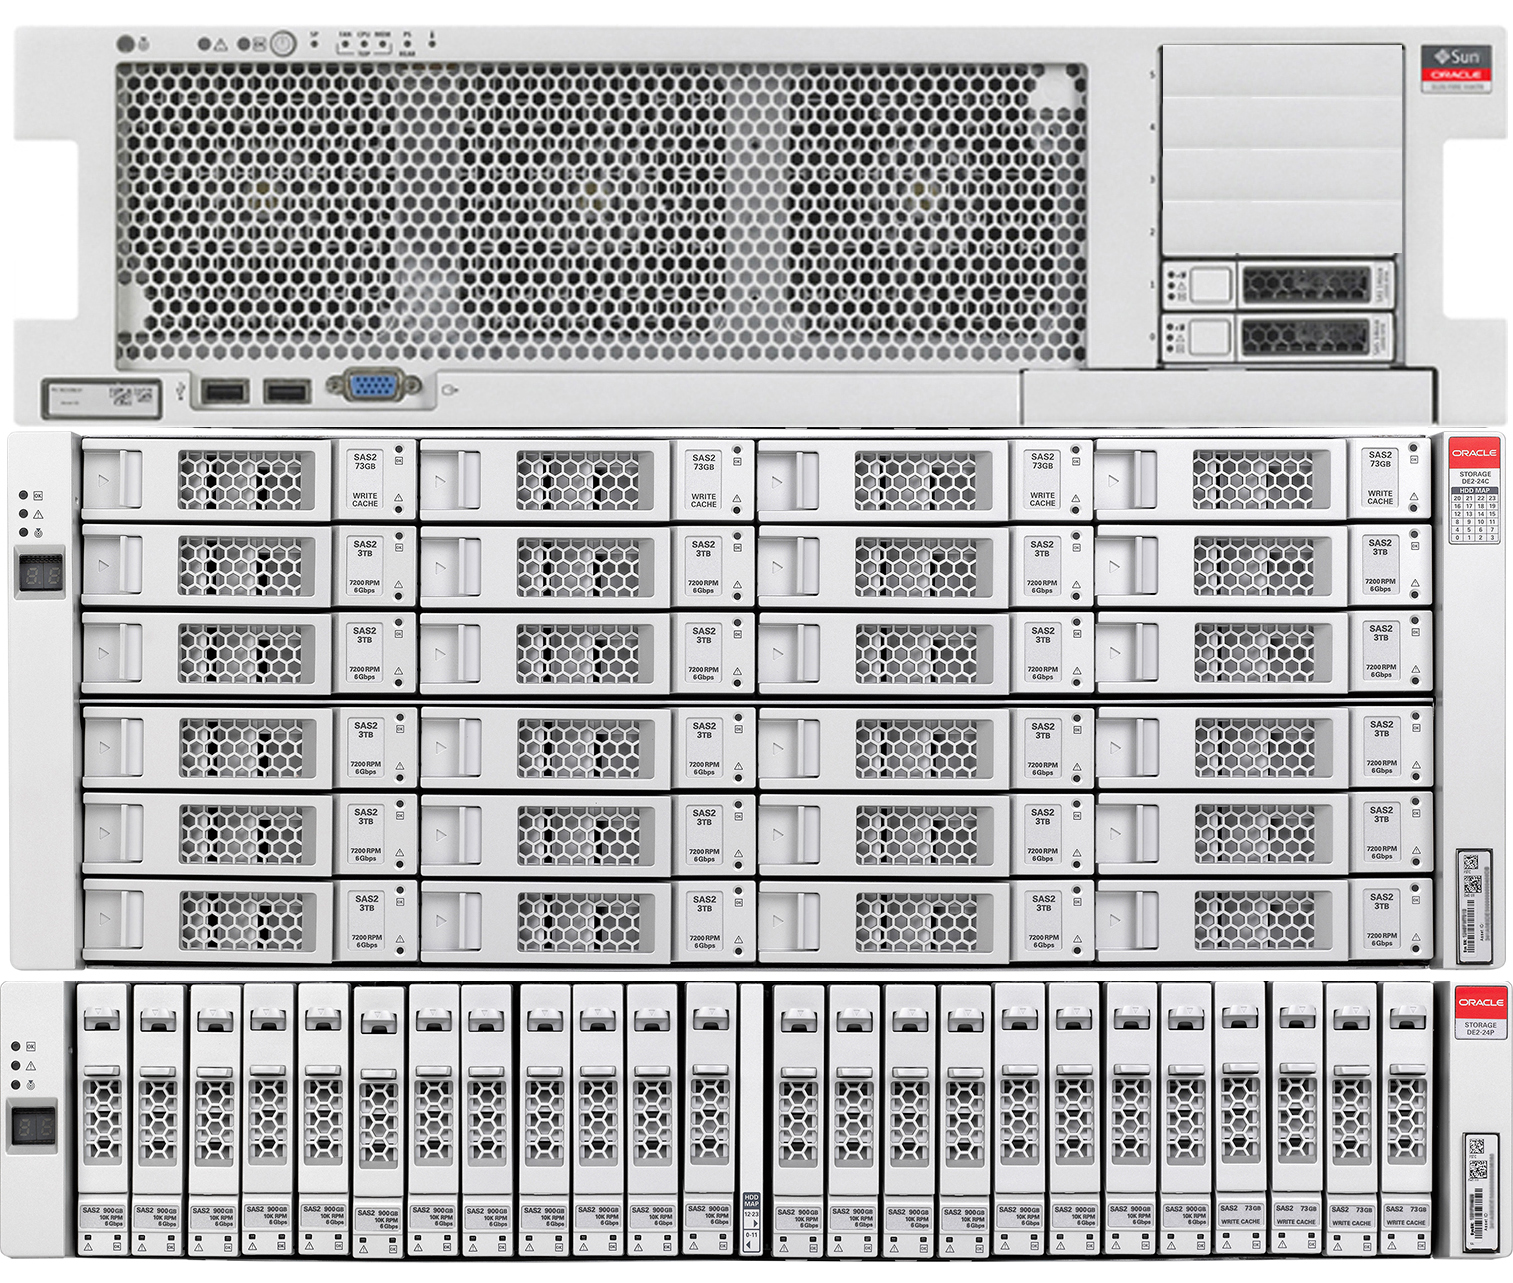This screenshot has width=1513, height=1283.
Task: Click the FAN fault LED
Action: [x=345, y=44]
